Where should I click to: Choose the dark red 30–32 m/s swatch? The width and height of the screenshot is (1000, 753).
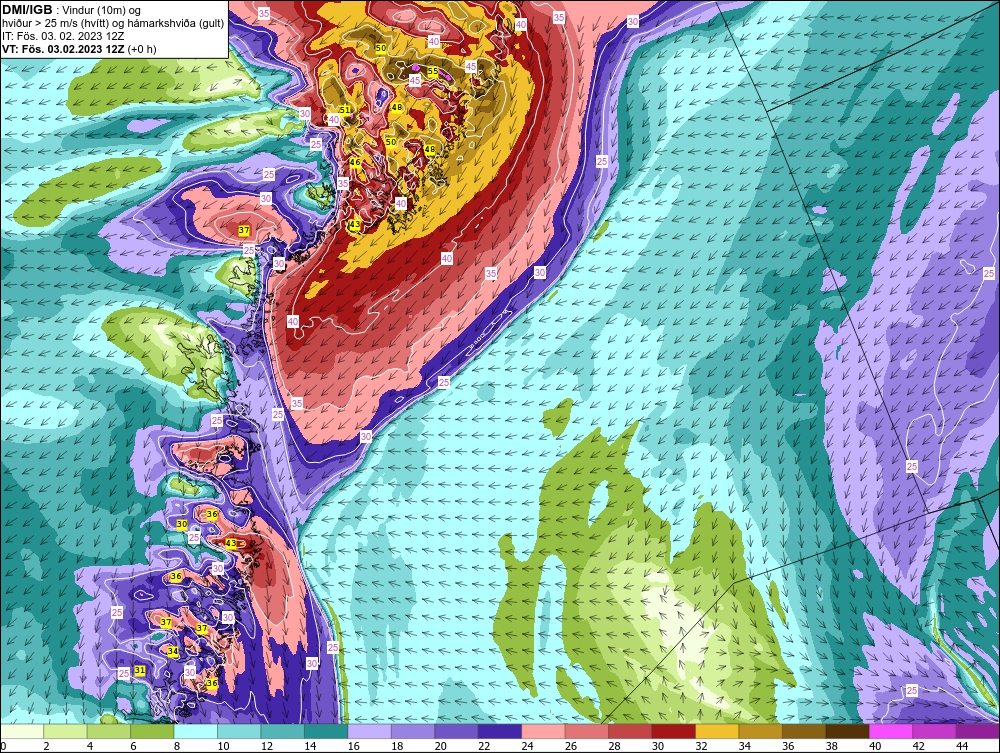(673, 731)
